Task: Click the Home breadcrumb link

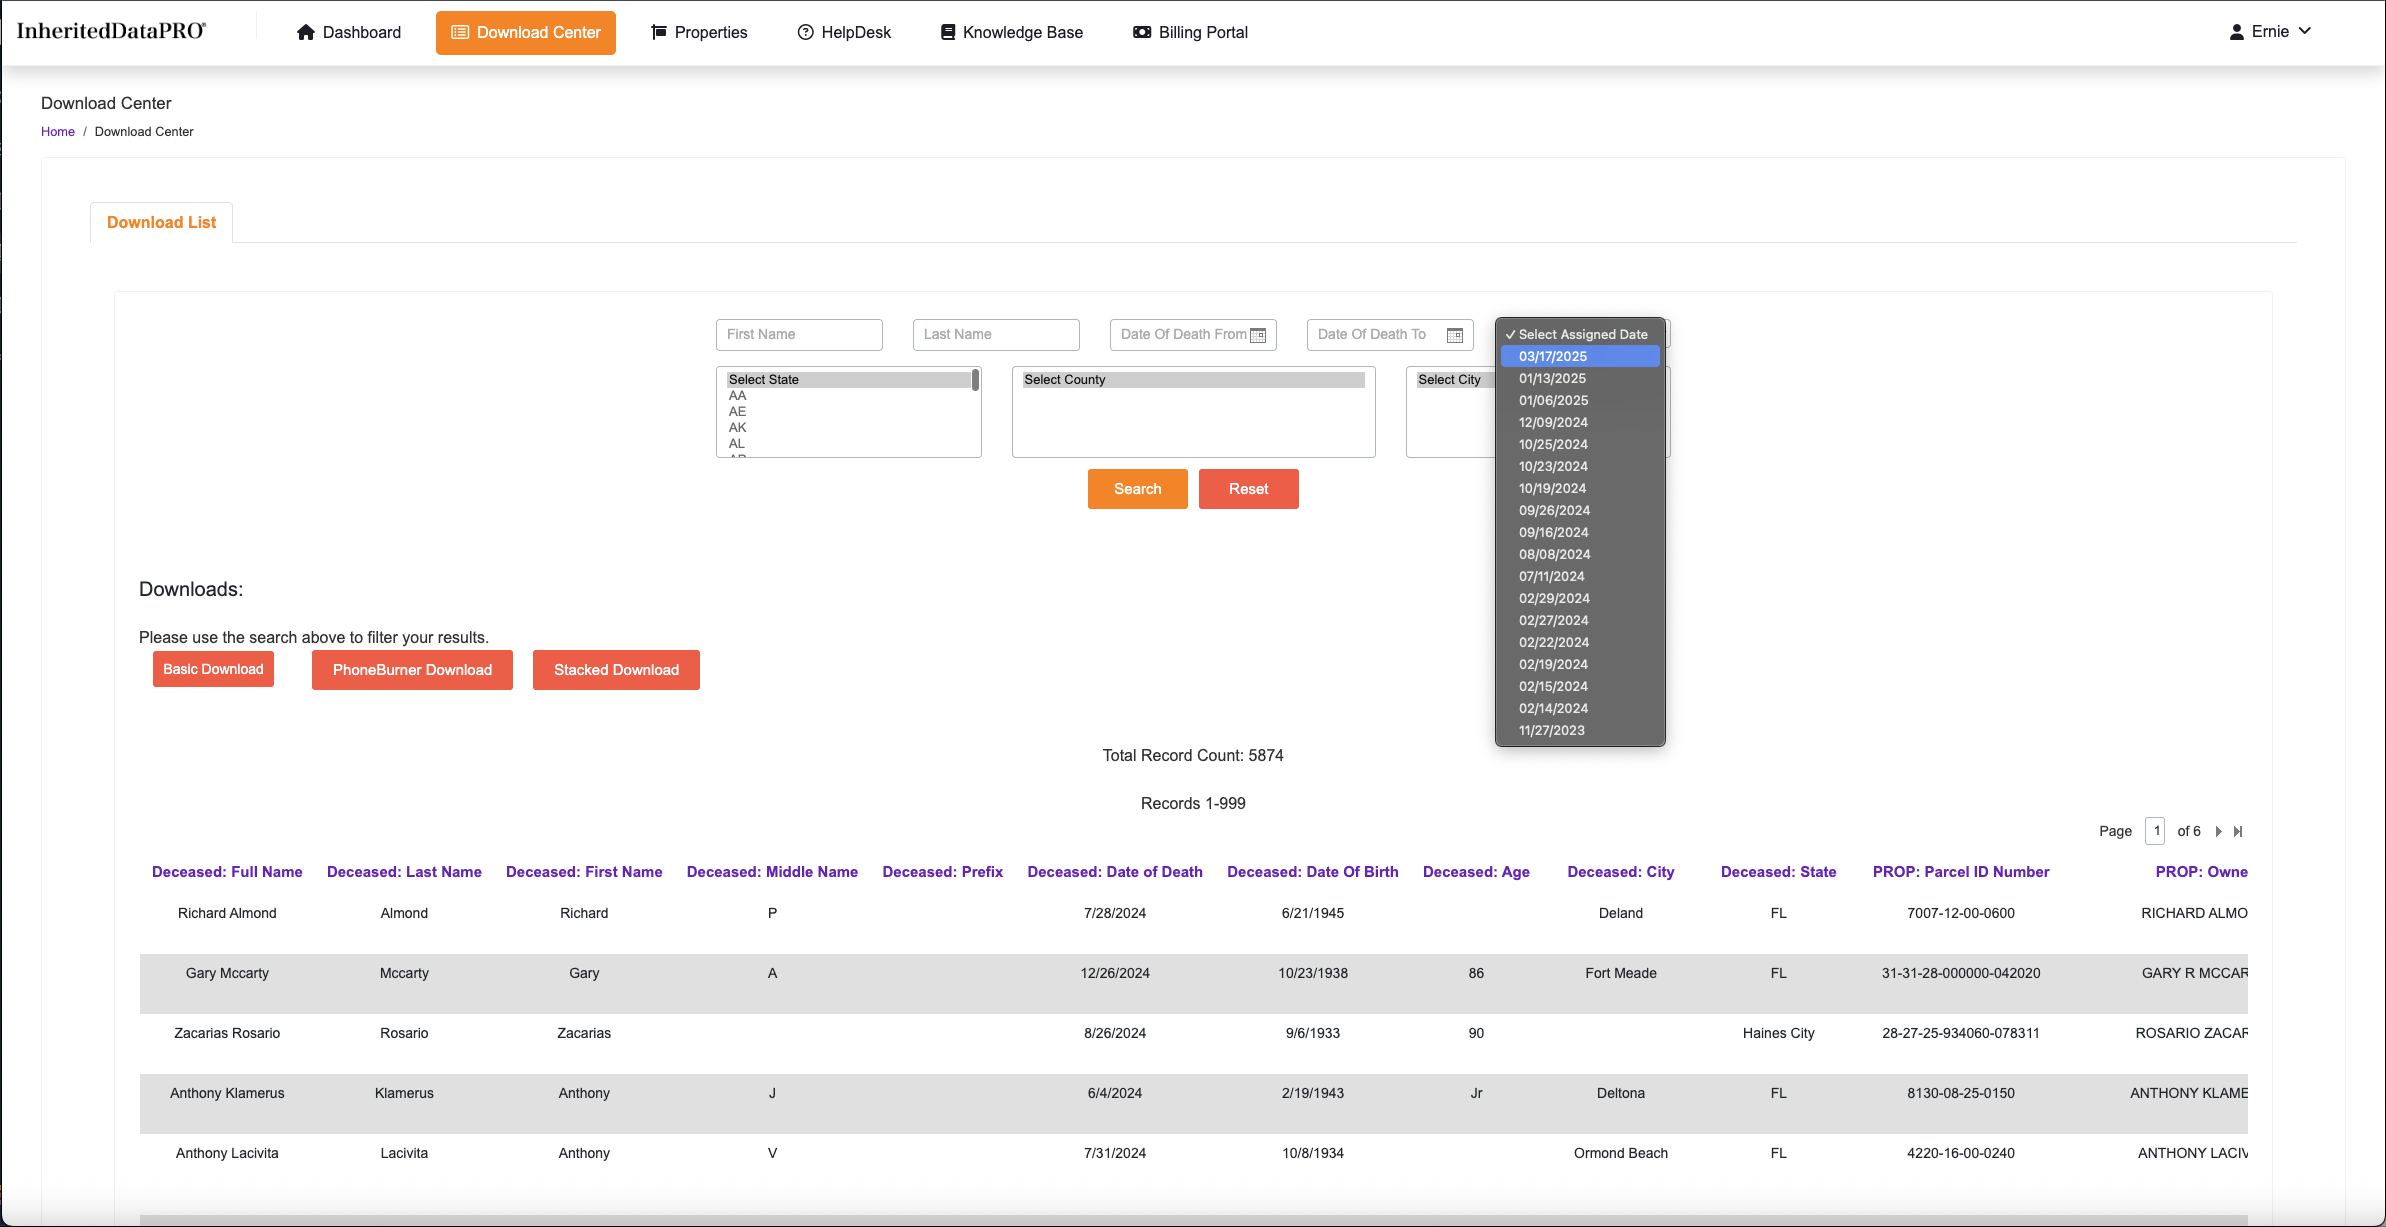Action: coord(58,131)
